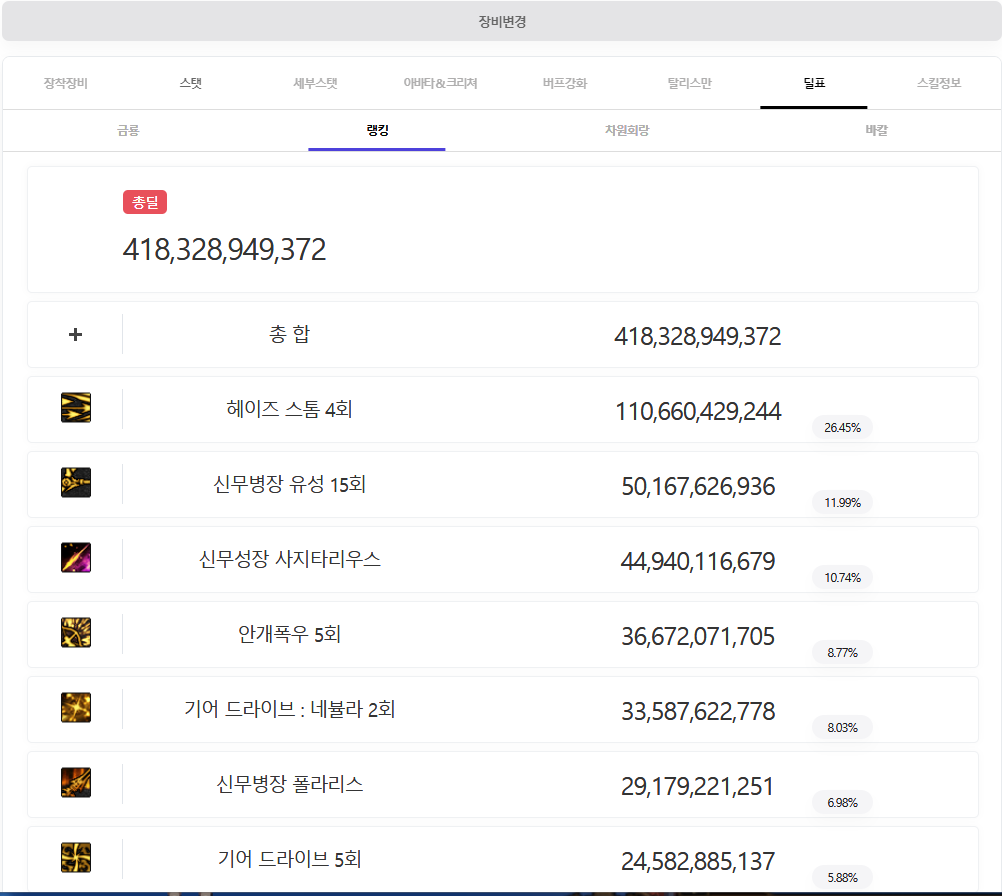Switch to the 장착장비 tab
The height and width of the screenshot is (896, 1002).
66,83
